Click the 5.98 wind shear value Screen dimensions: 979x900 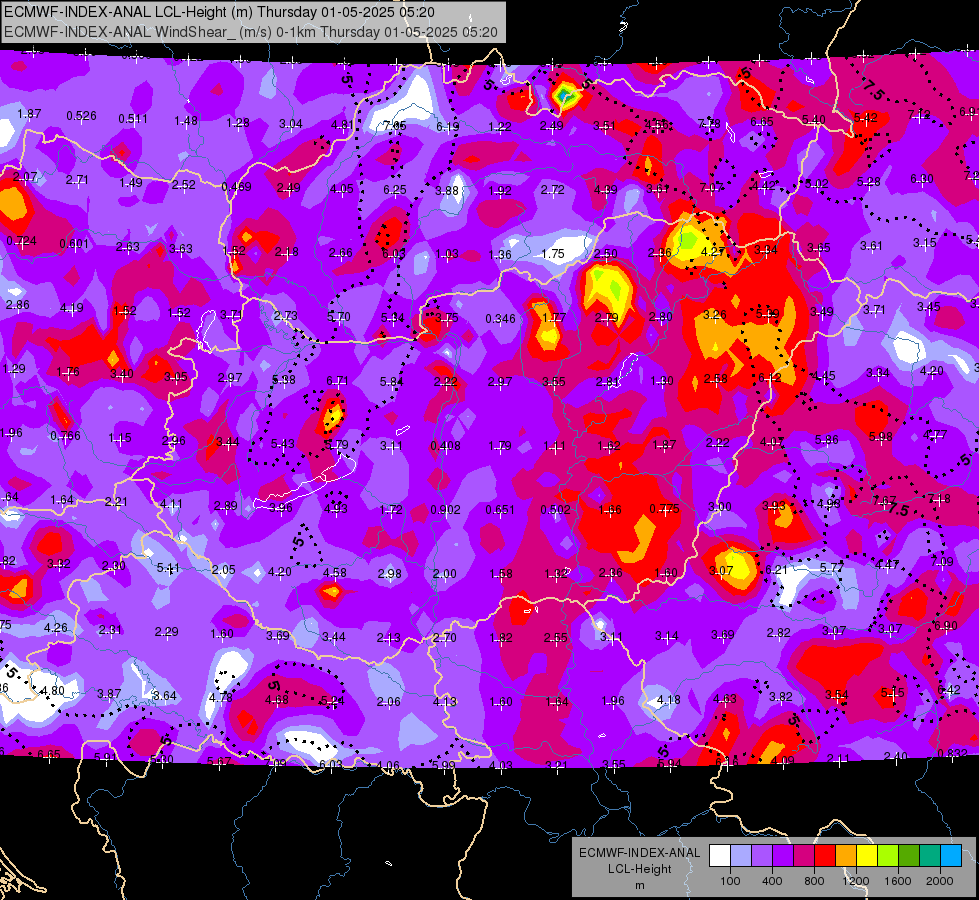(880, 437)
